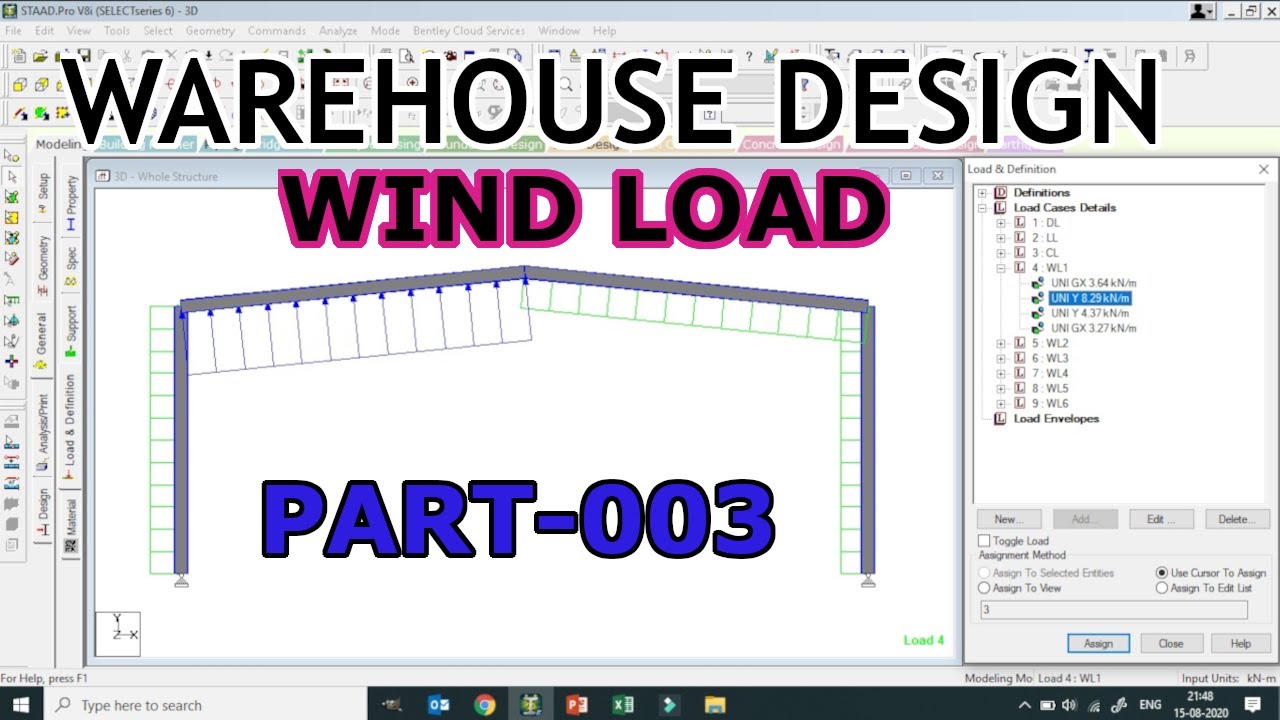Viewport: 1280px width, 720px height.
Task: Open the File menu
Action: [x=13, y=31]
